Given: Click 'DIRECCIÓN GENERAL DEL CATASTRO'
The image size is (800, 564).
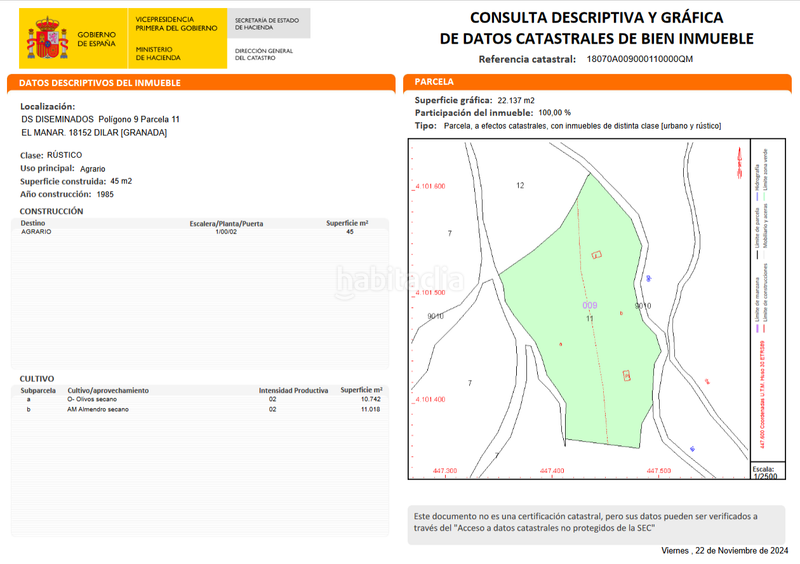Looking at the screenshot, I should click(x=264, y=54).
